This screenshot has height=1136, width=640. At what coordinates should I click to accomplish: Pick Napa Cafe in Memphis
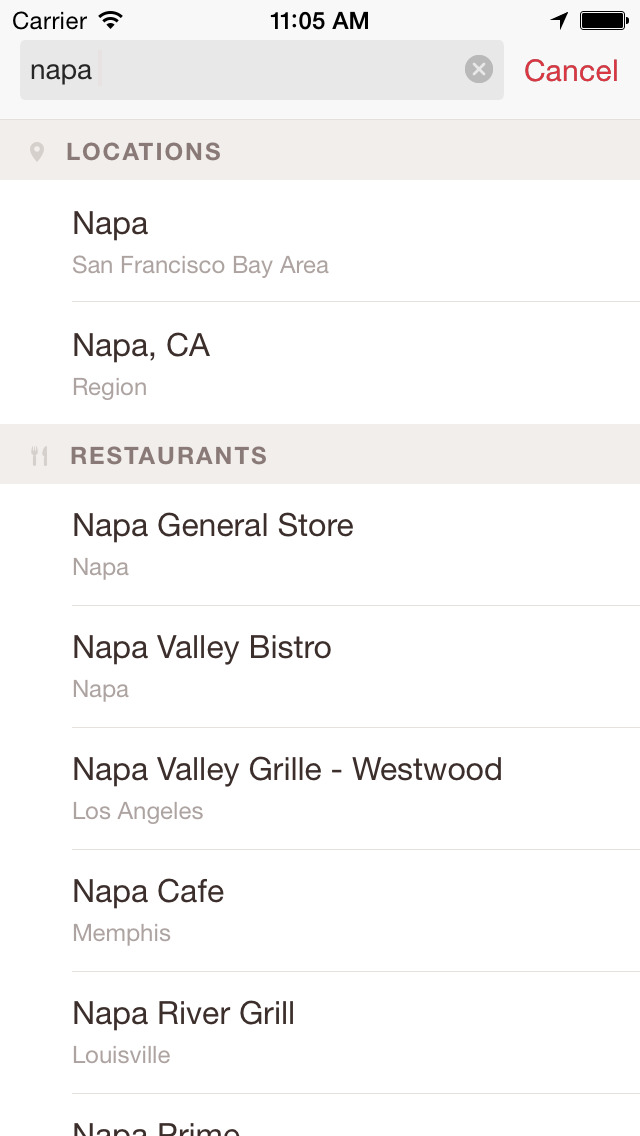[320, 911]
